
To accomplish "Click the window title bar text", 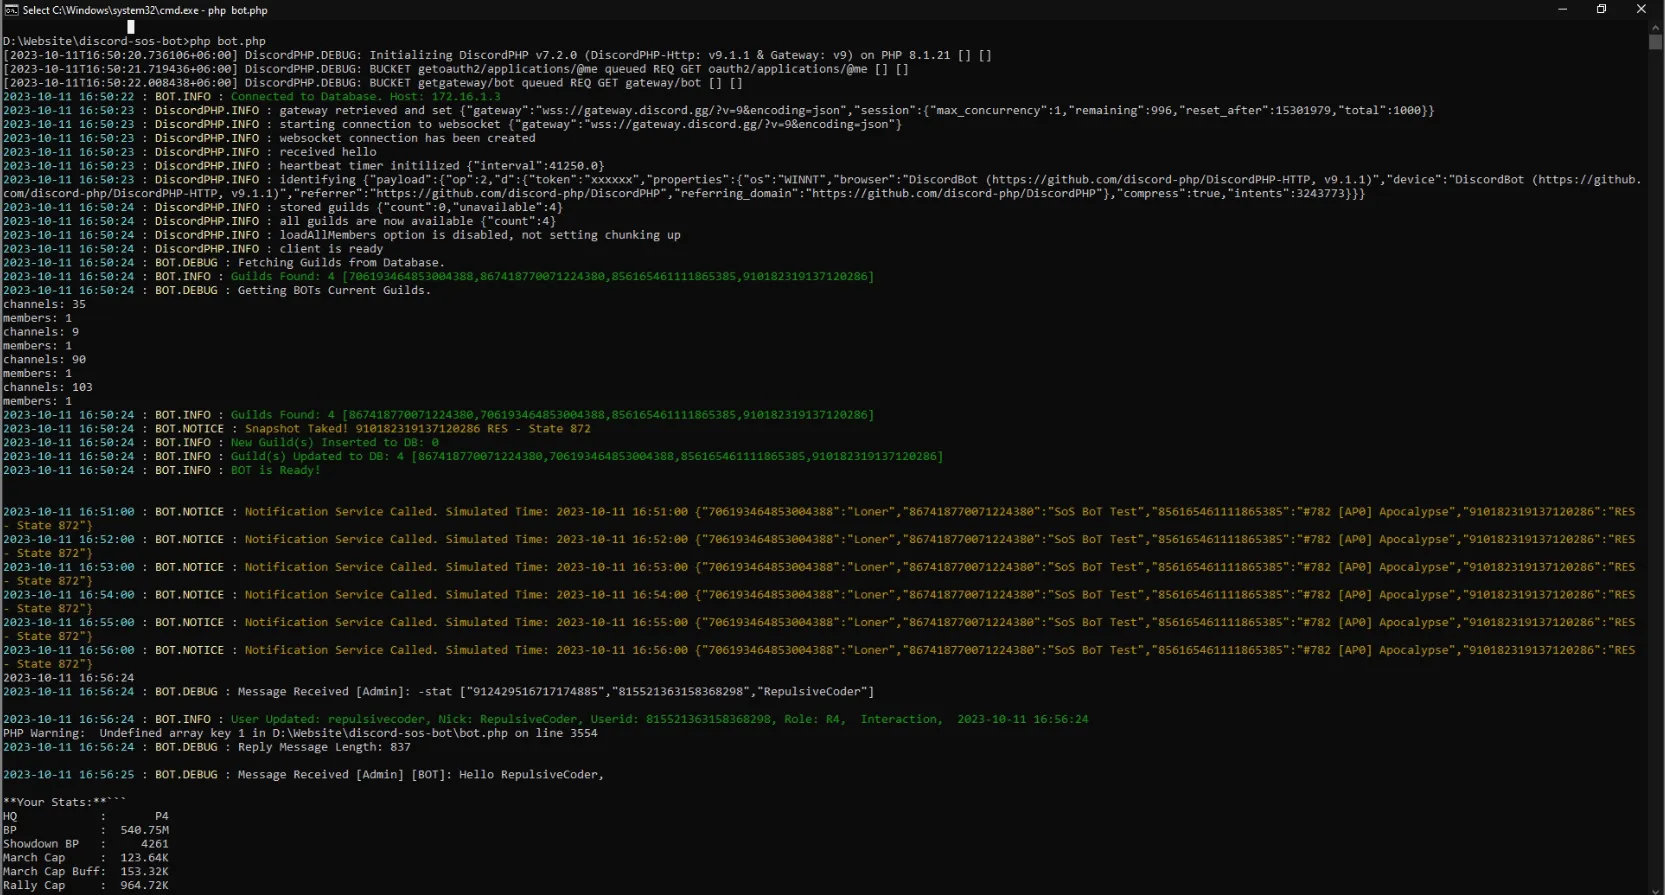I will point(145,10).
